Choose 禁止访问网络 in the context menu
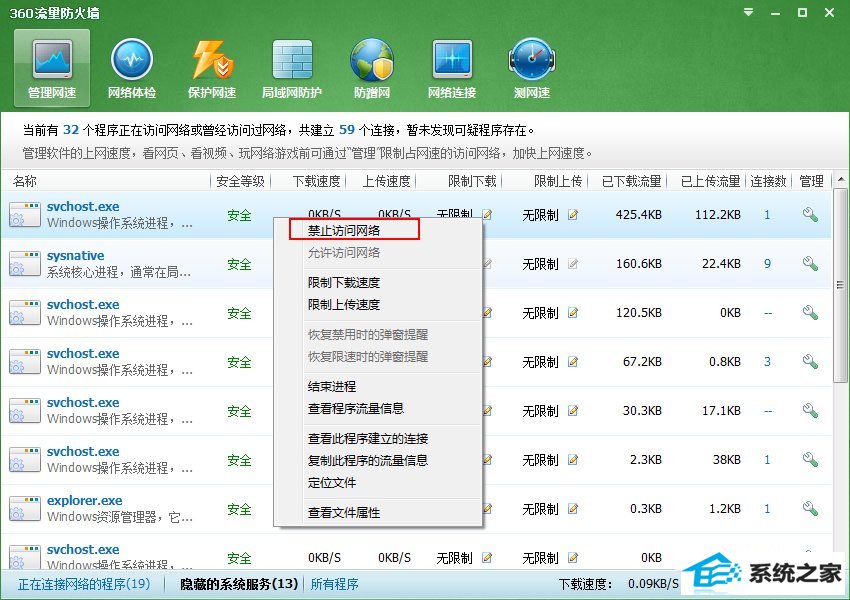The image size is (850, 600). 344,230
